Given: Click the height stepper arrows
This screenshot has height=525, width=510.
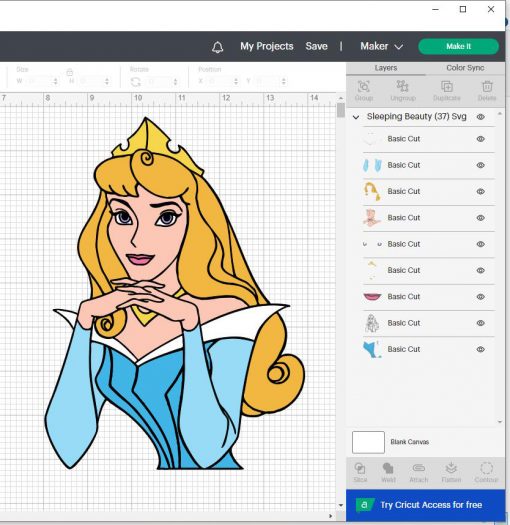Looking at the screenshot, I should (x=107, y=81).
